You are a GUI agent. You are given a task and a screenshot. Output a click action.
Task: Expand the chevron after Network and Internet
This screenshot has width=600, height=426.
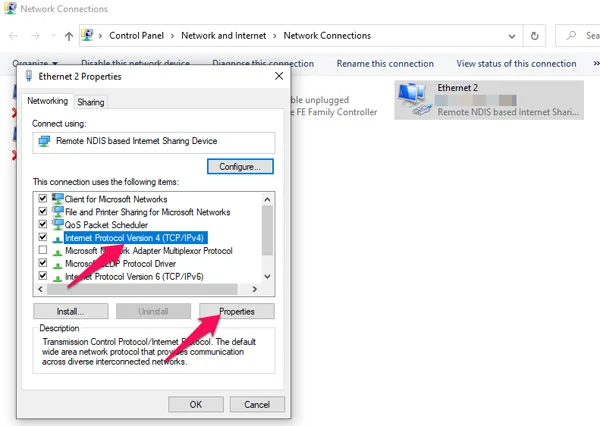(275, 36)
